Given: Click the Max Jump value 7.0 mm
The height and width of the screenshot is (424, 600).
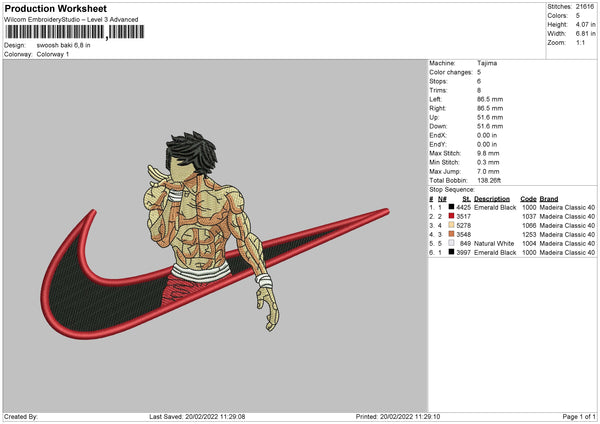Looking at the screenshot, I should [488, 171].
